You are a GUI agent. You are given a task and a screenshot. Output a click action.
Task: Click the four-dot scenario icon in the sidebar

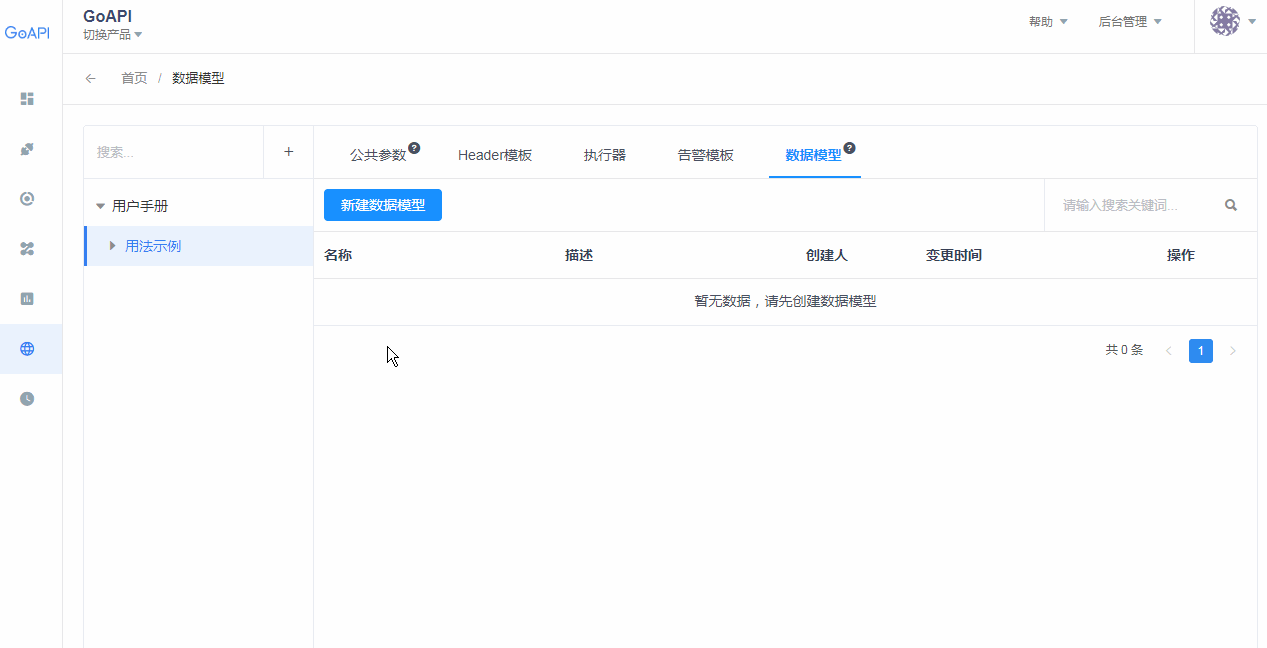click(27, 249)
